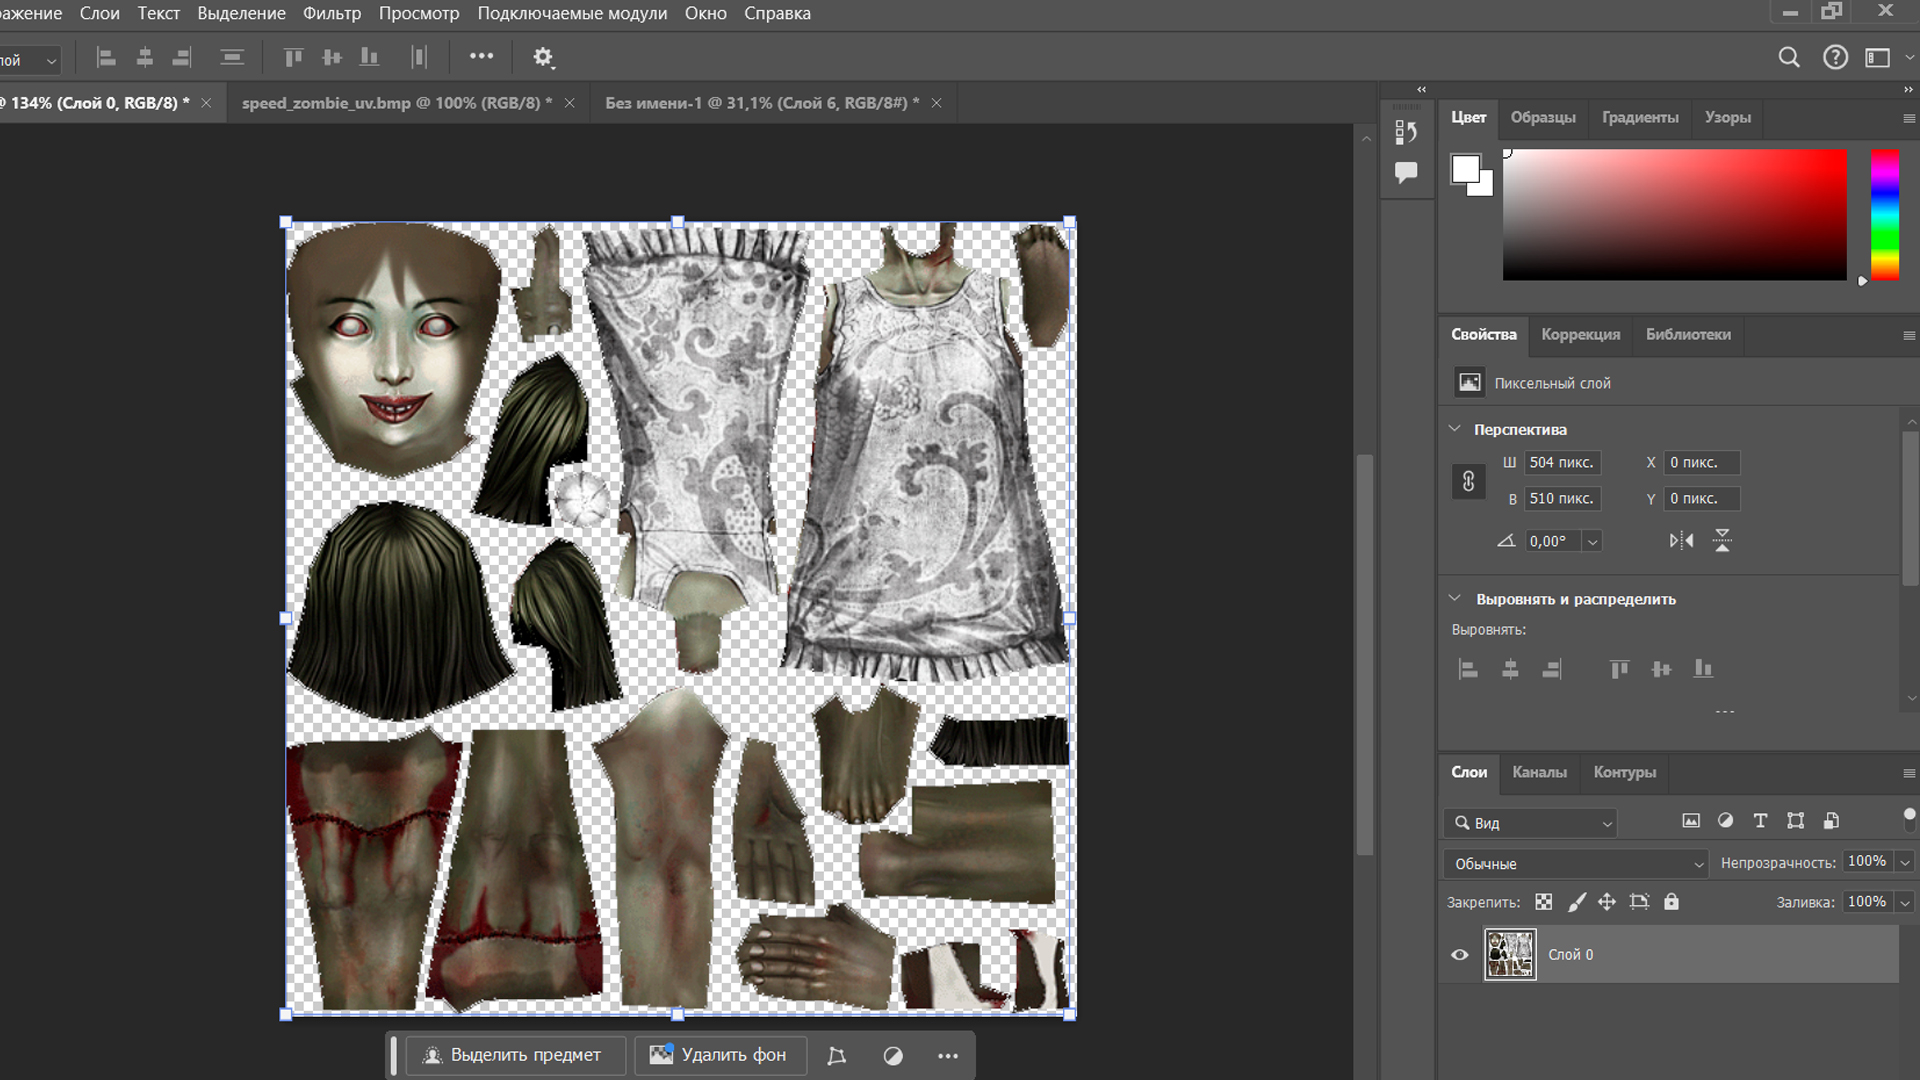Image resolution: width=1920 pixels, height=1080 pixels.
Task: Click the rainbow hue slider strip
Action: 1885,215
